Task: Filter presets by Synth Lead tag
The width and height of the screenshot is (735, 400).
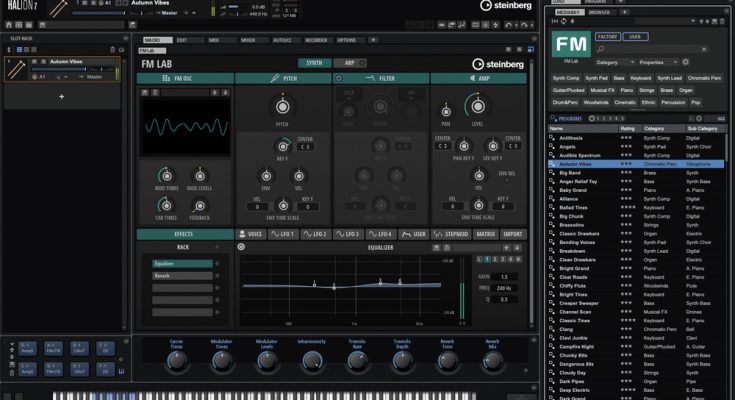Action: [x=668, y=77]
